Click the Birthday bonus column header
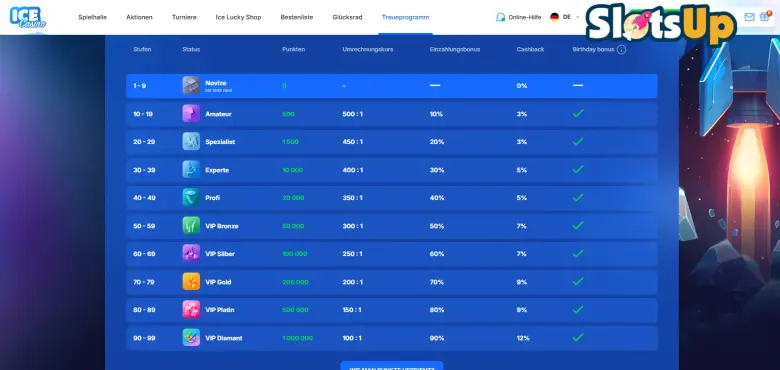This screenshot has width=780, height=370. pyautogui.click(x=593, y=50)
